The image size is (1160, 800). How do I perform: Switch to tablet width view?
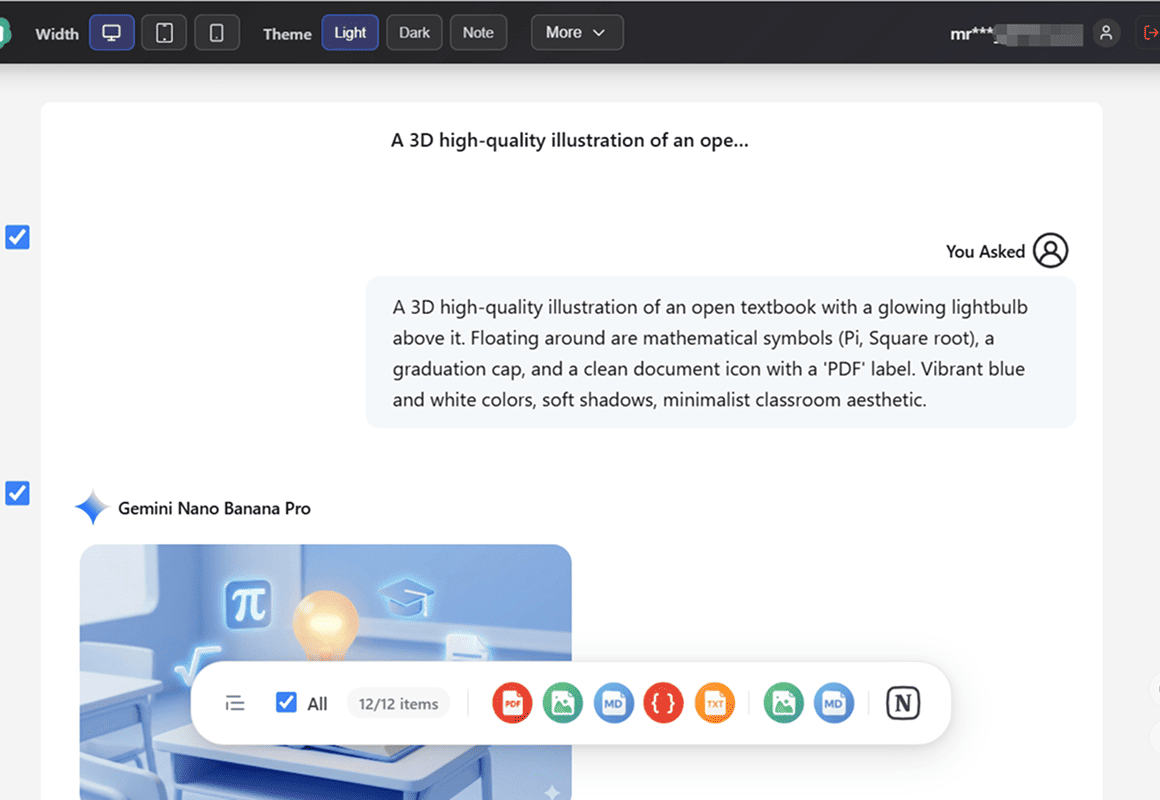coord(164,33)
